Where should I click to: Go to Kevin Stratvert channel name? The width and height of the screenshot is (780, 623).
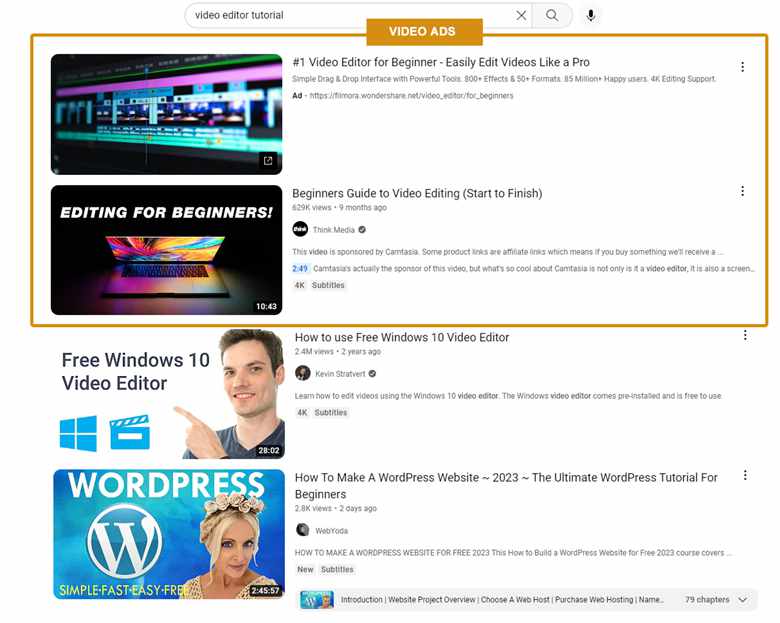pos(340,374)
